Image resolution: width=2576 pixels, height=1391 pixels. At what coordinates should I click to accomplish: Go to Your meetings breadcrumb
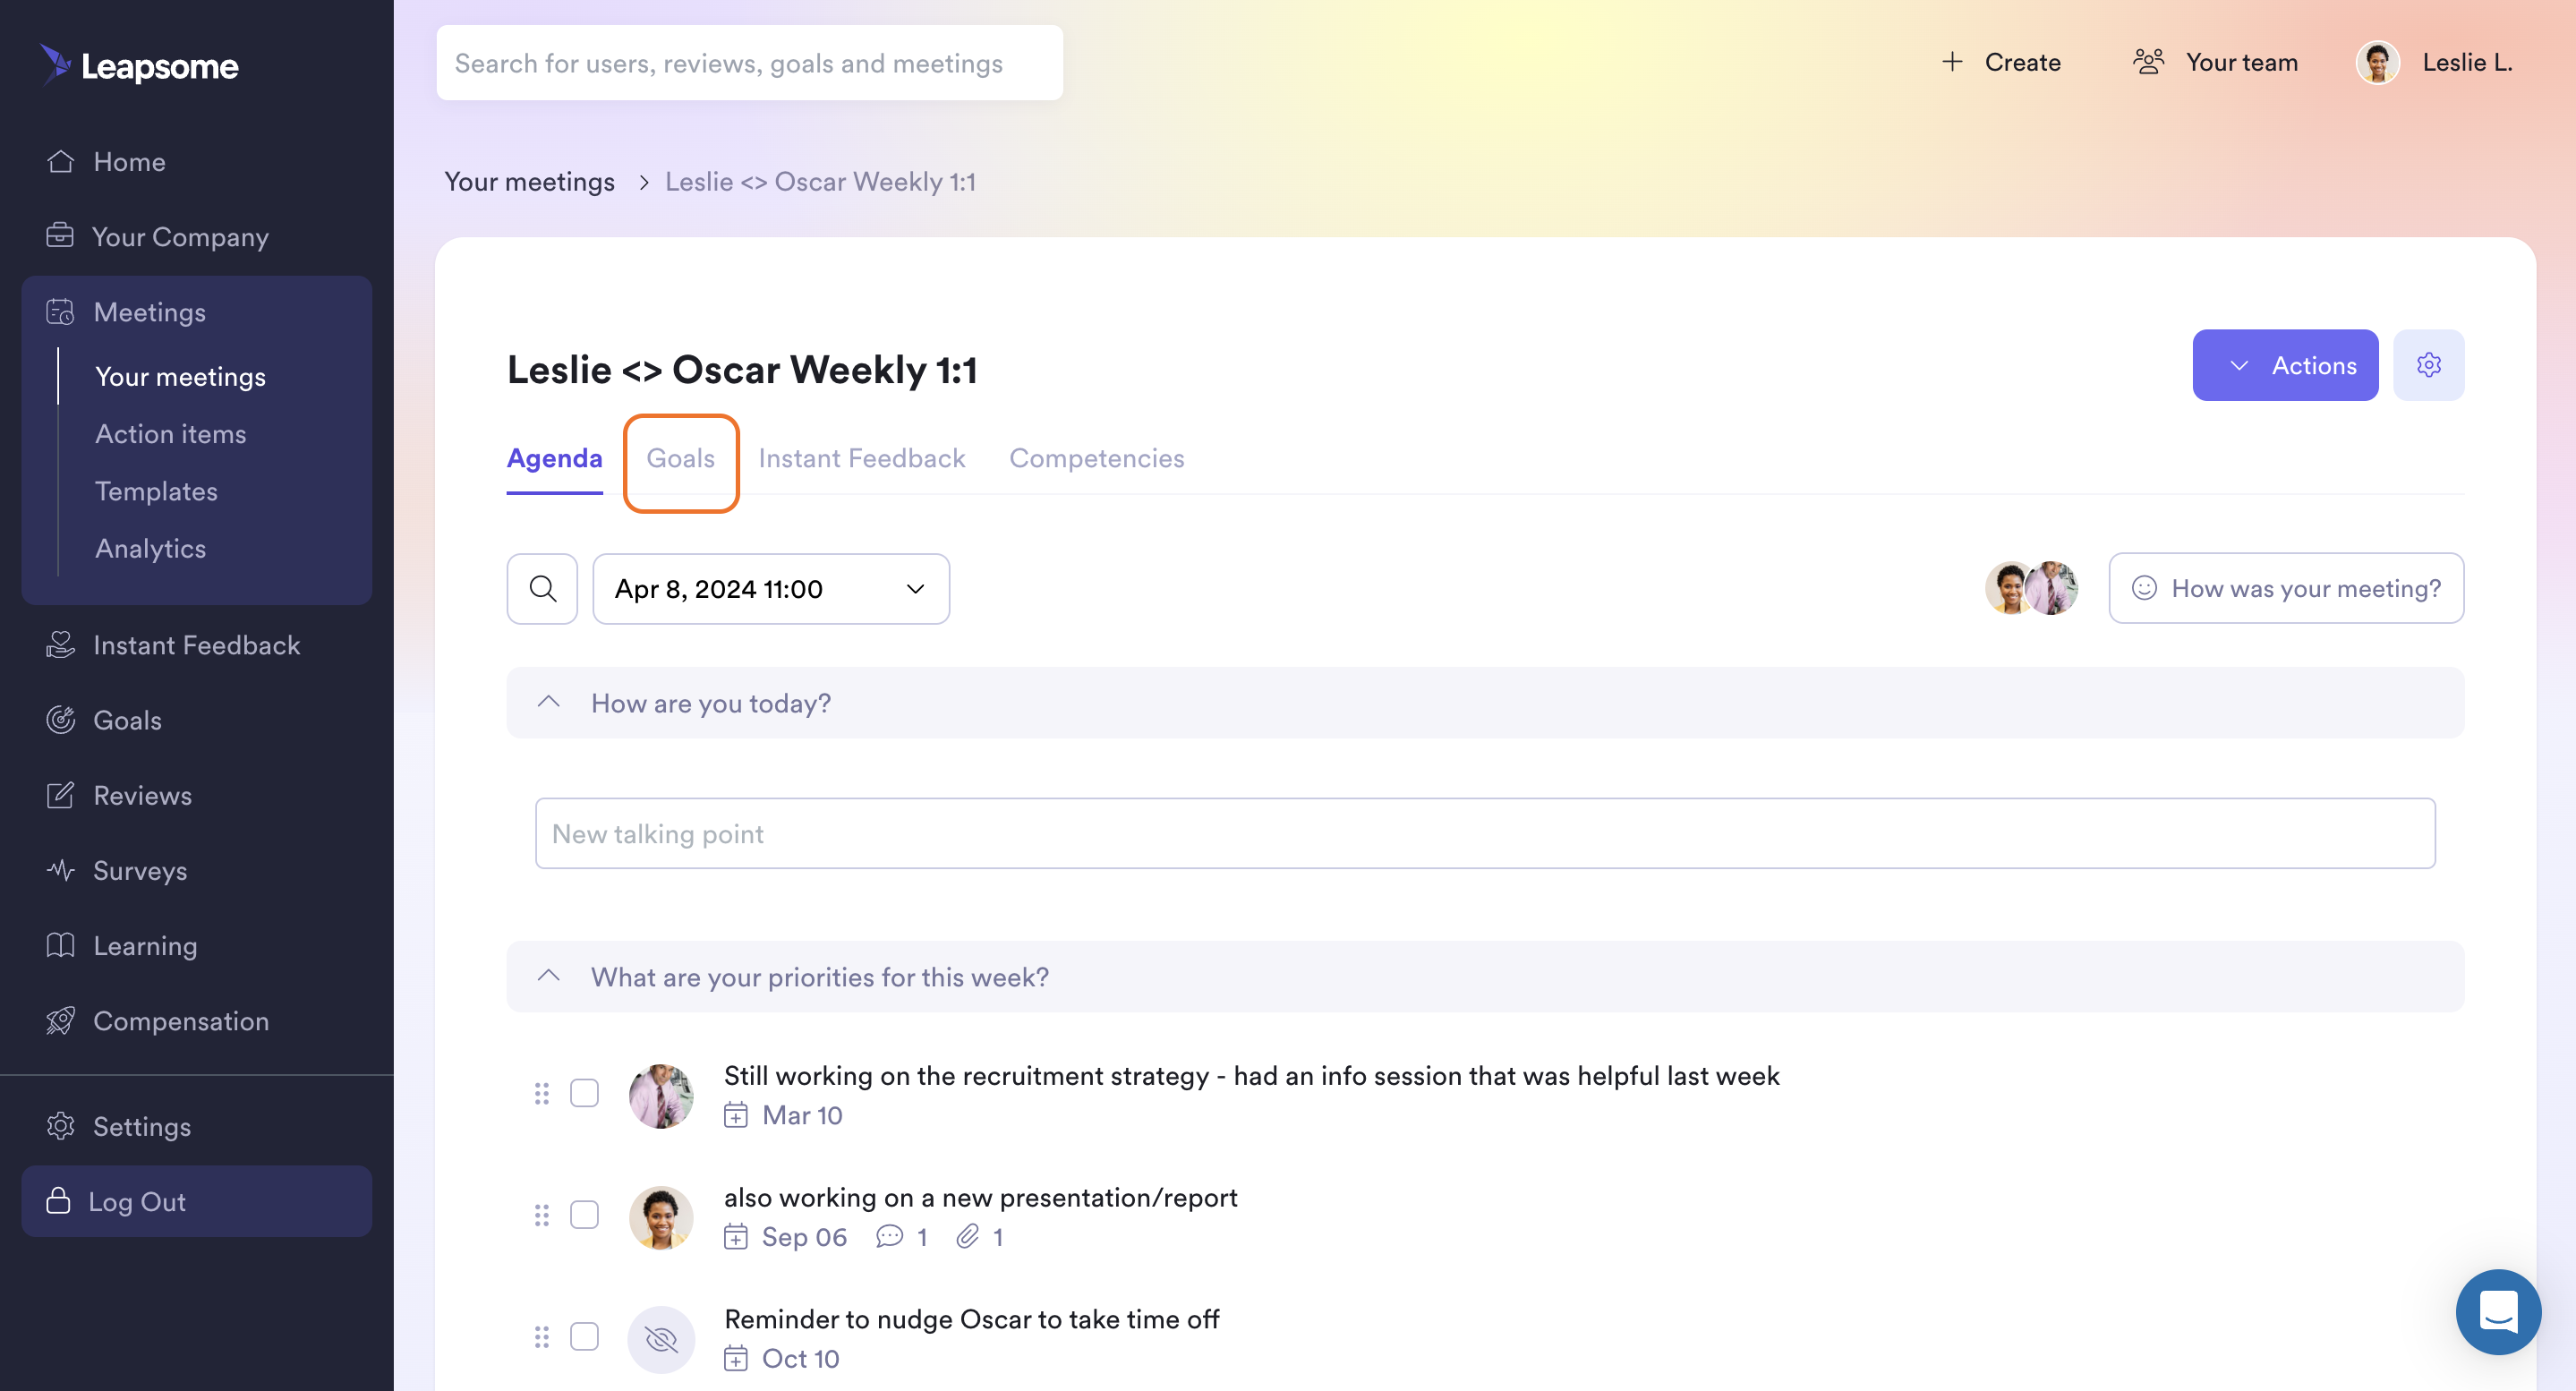point(529,182)
